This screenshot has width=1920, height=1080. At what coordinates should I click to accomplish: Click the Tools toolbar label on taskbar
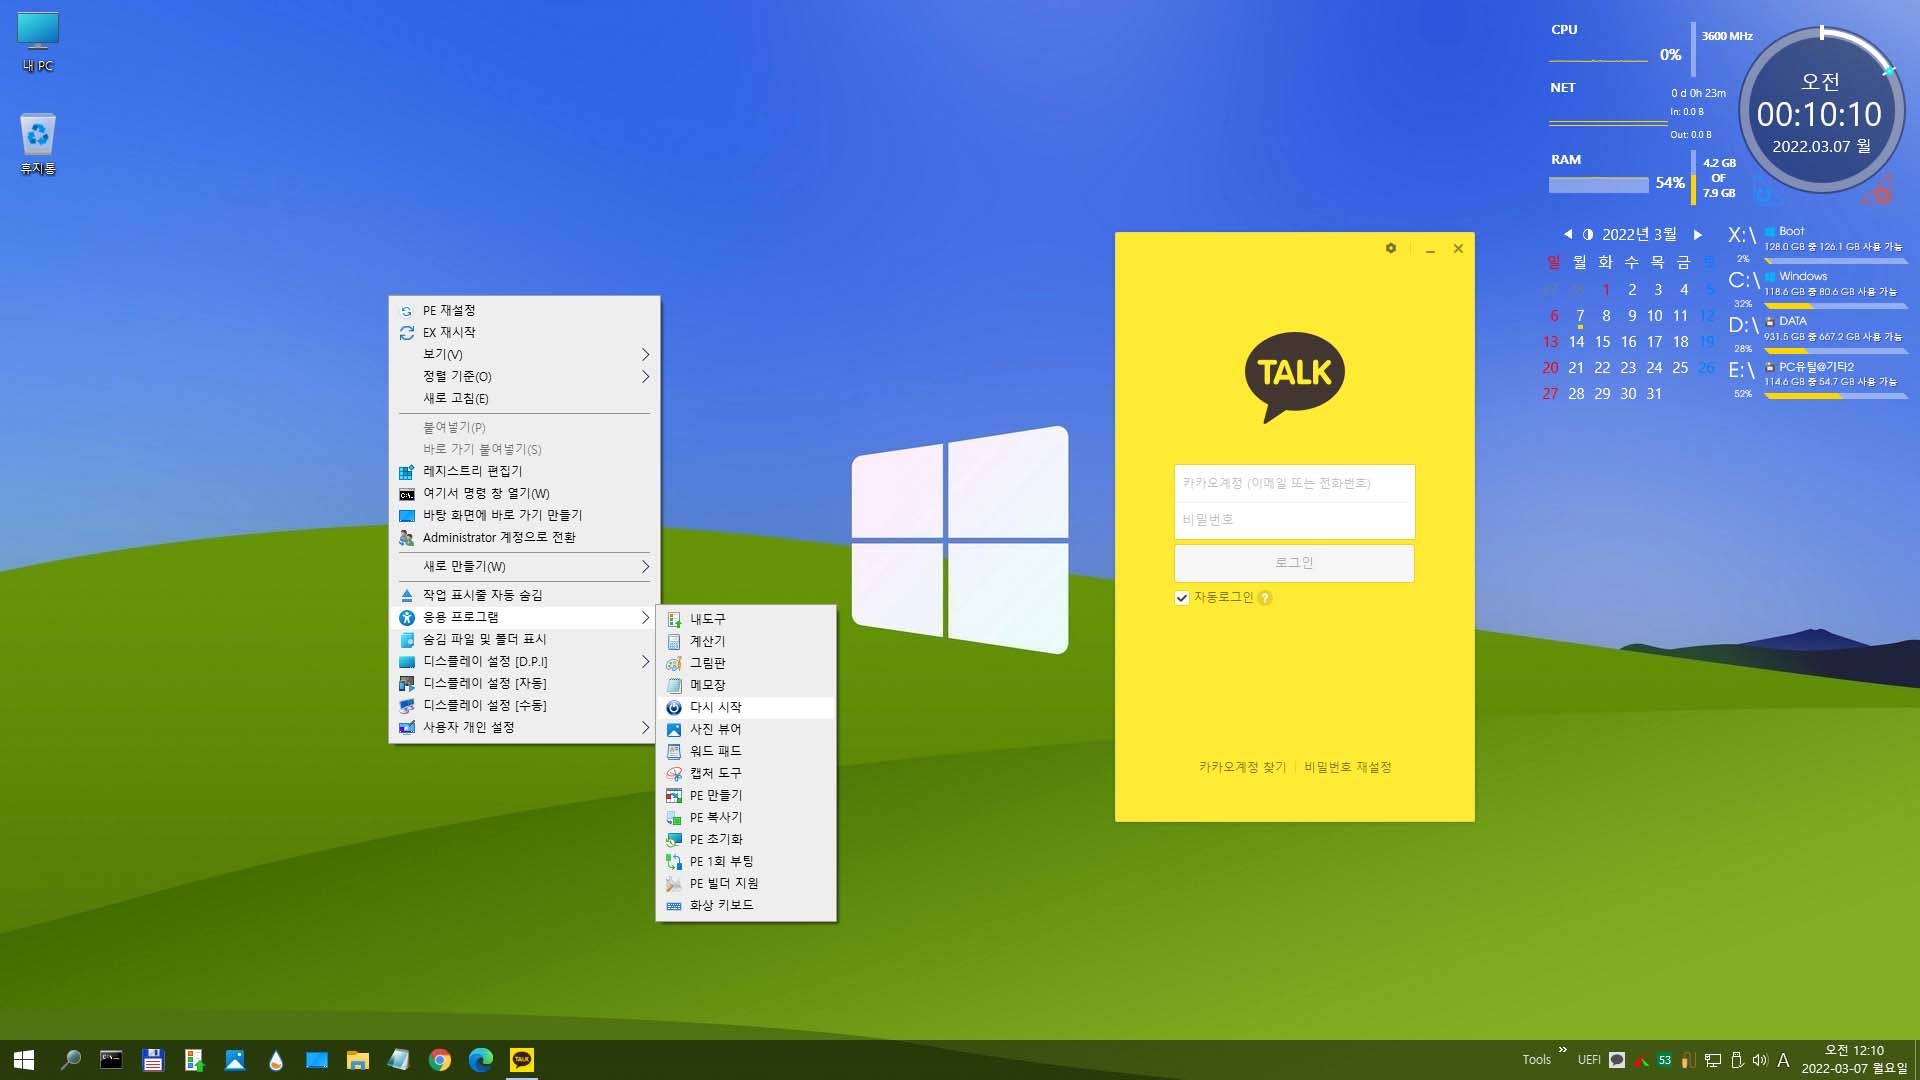click(x=1536, y=1060)
